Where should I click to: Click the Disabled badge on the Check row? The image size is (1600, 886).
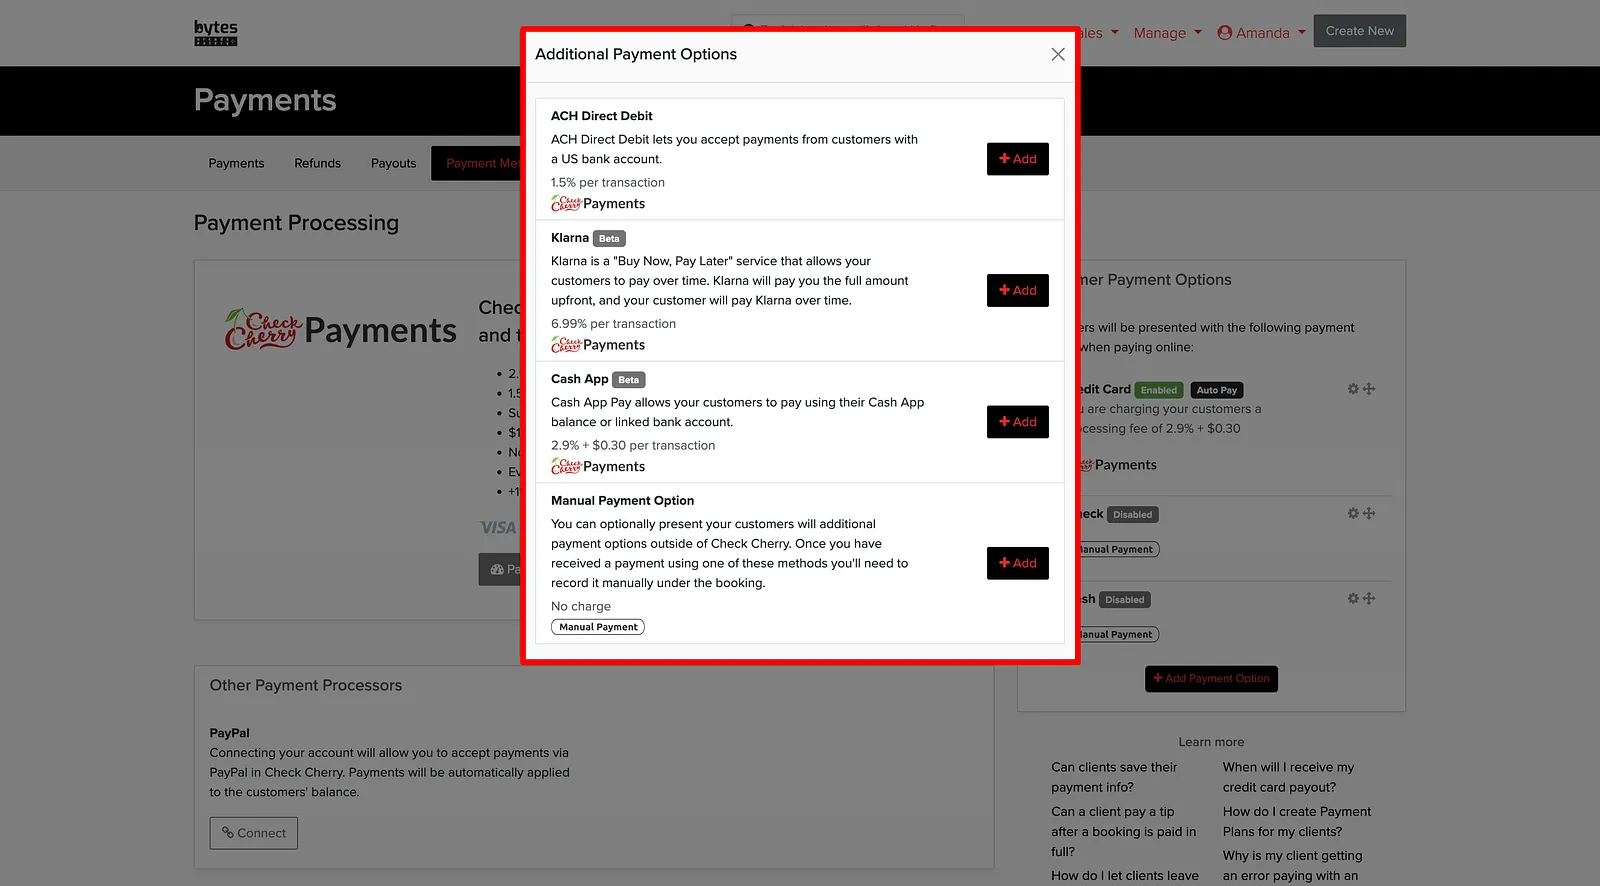1133,515
